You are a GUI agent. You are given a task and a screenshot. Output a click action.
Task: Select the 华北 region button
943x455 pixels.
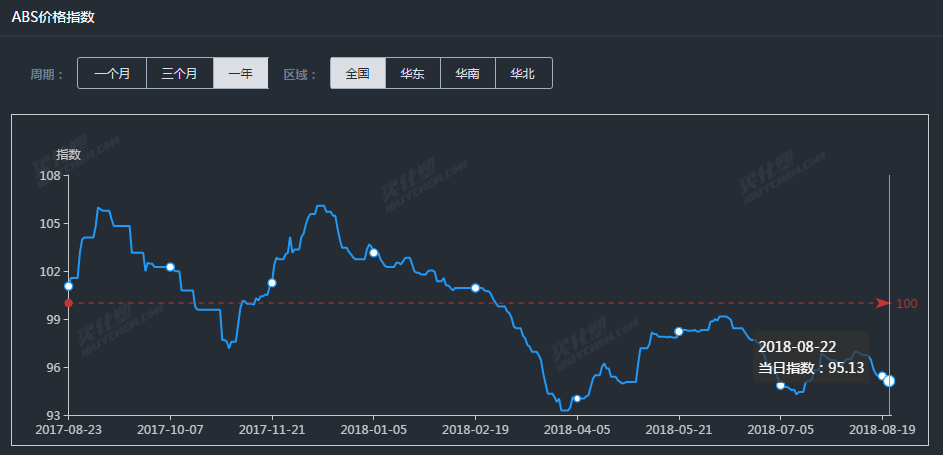(523, 73)
